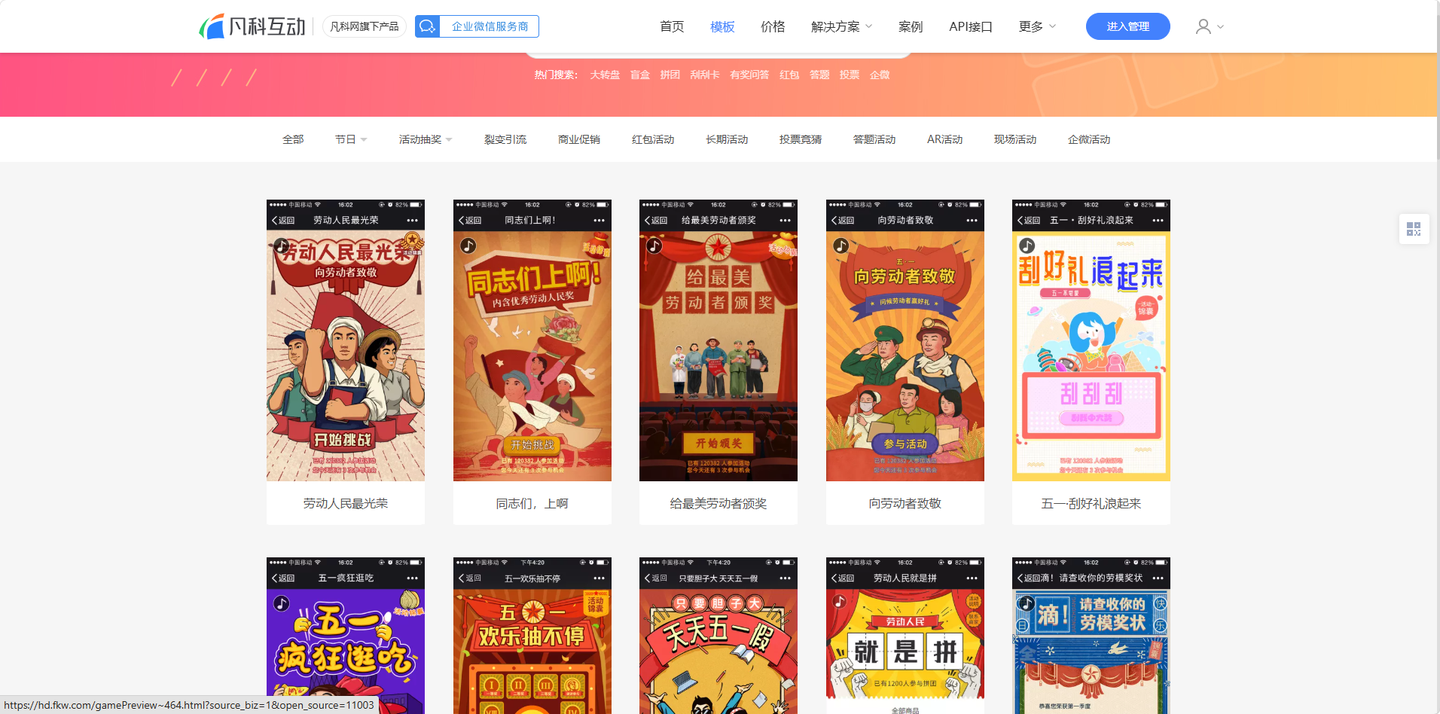Select the 全部 category tab

click(293, 139)
